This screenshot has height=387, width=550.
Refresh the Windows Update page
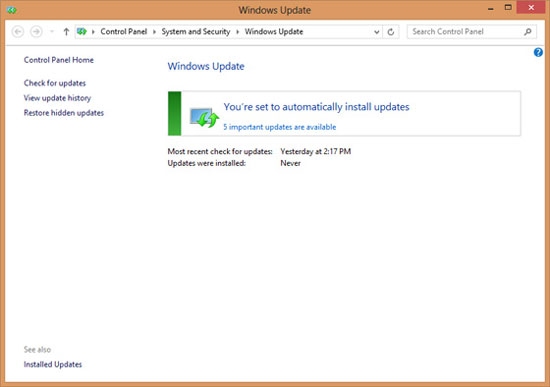[391, 32]
